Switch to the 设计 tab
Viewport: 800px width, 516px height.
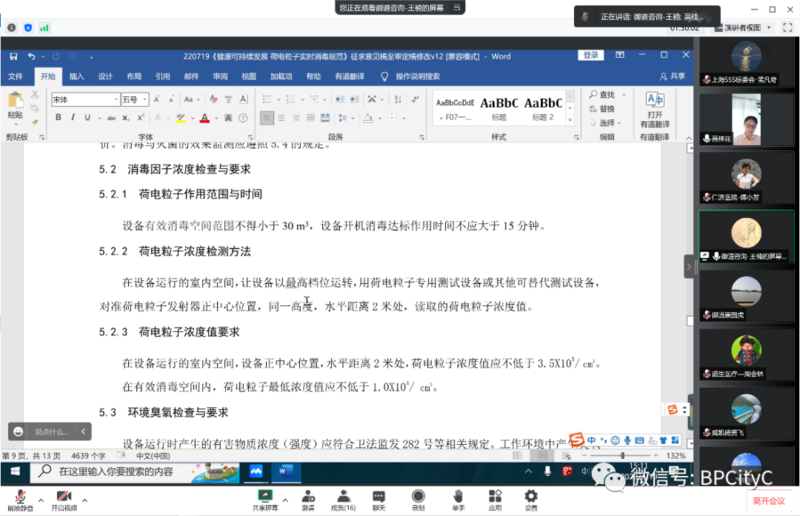(x=105, y=77)
